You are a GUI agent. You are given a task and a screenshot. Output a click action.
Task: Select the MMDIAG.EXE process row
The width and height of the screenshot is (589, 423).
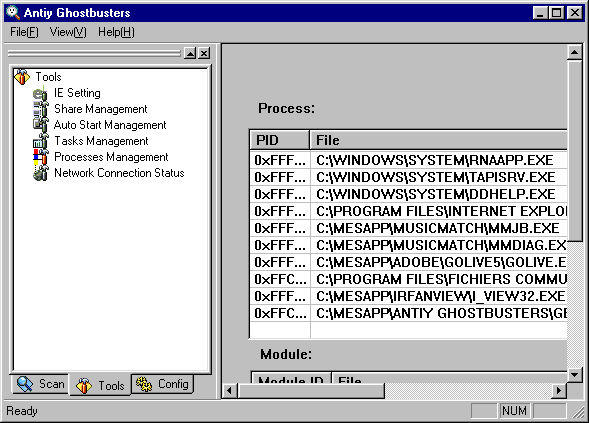click(408, 245)
